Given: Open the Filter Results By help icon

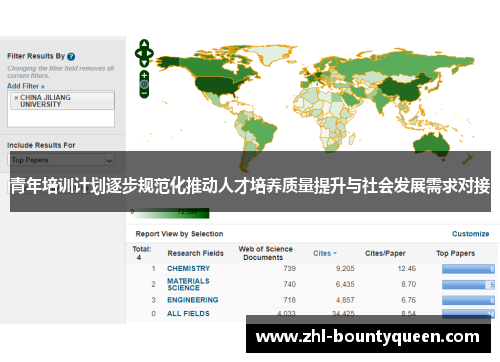Looking at the screenshot, I should coord(71,56).
